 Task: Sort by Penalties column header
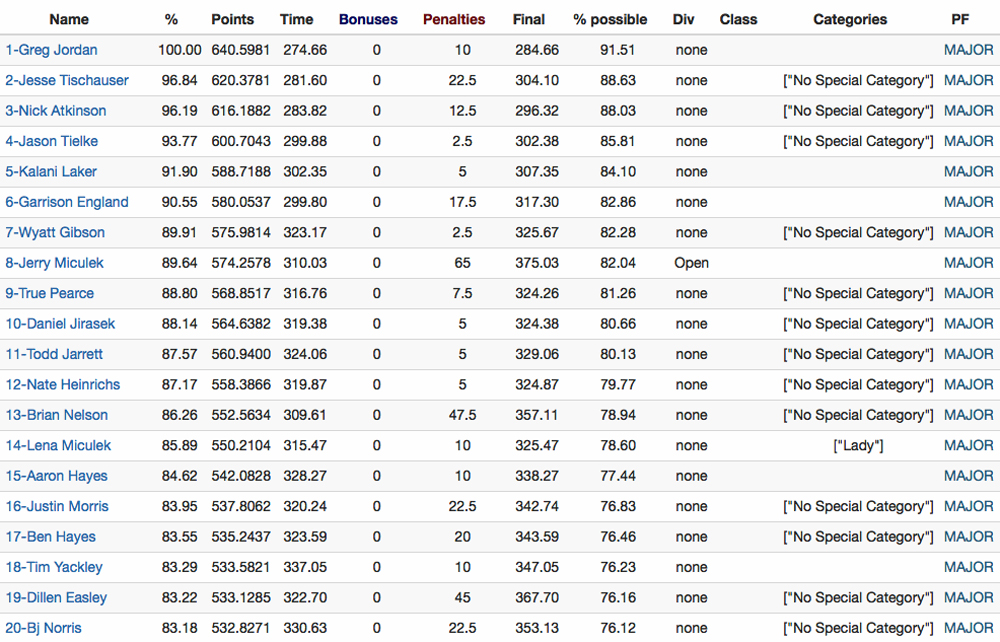[x=453, y=20]
